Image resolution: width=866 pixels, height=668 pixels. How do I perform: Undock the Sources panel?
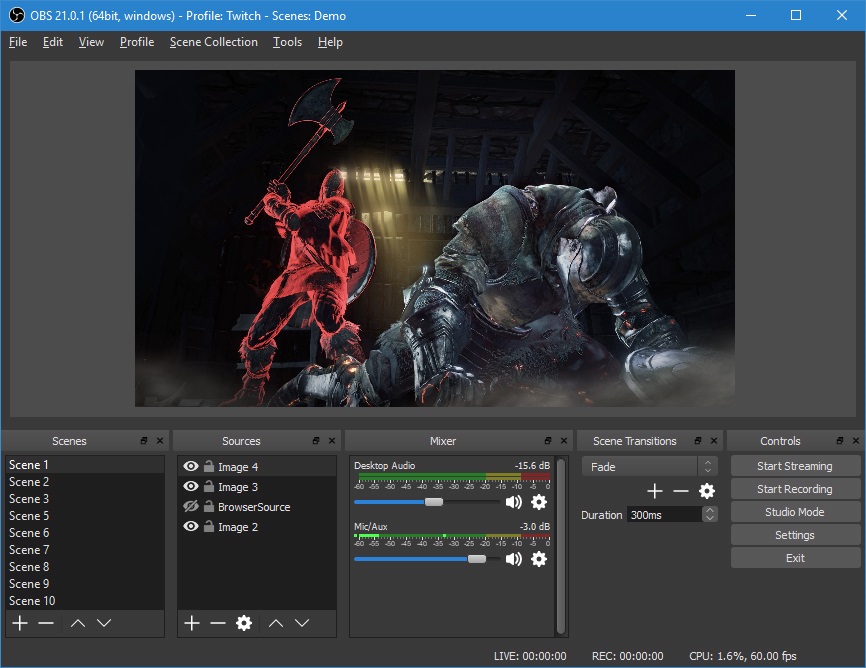(315, 440)
